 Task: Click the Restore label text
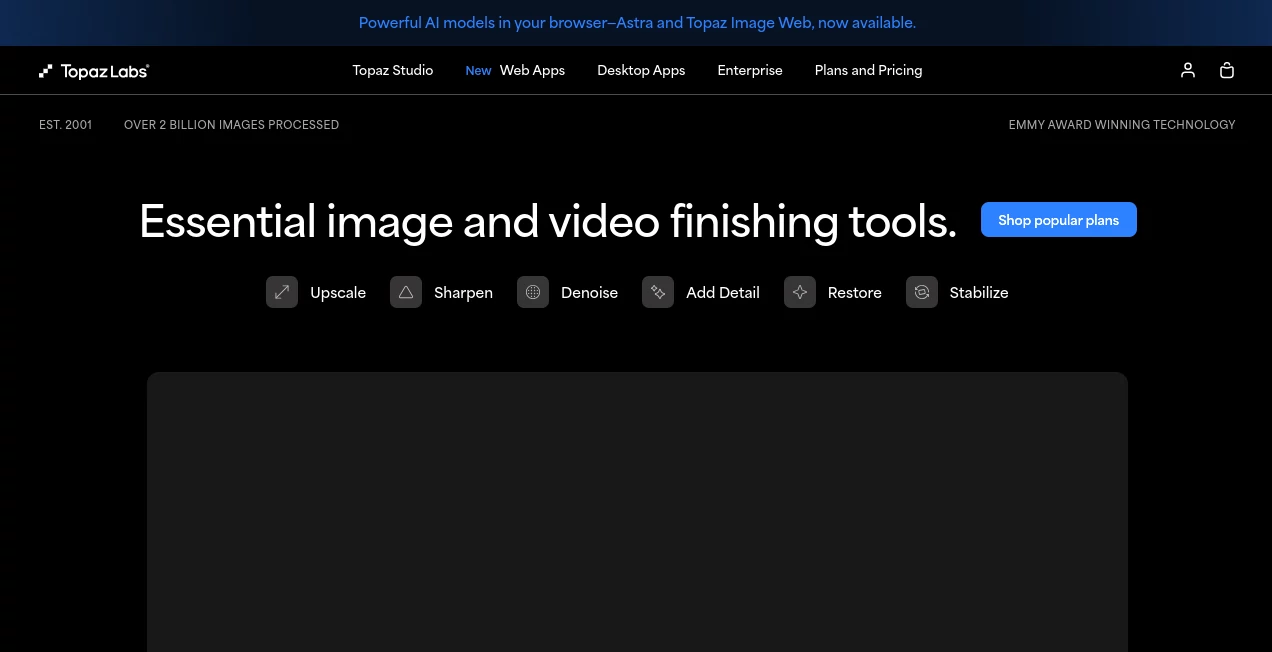(x=855, y=292)
